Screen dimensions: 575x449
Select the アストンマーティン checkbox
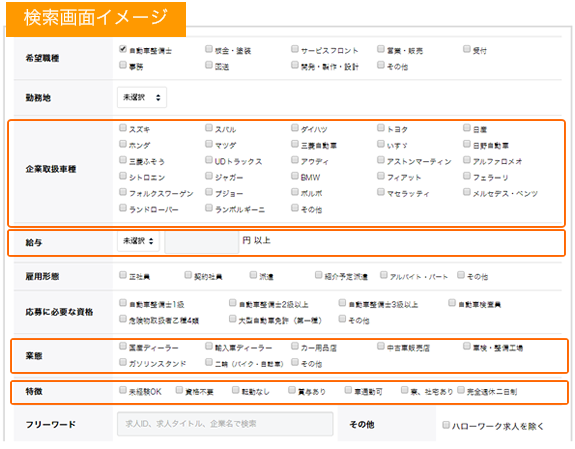[x=381, y=160]
